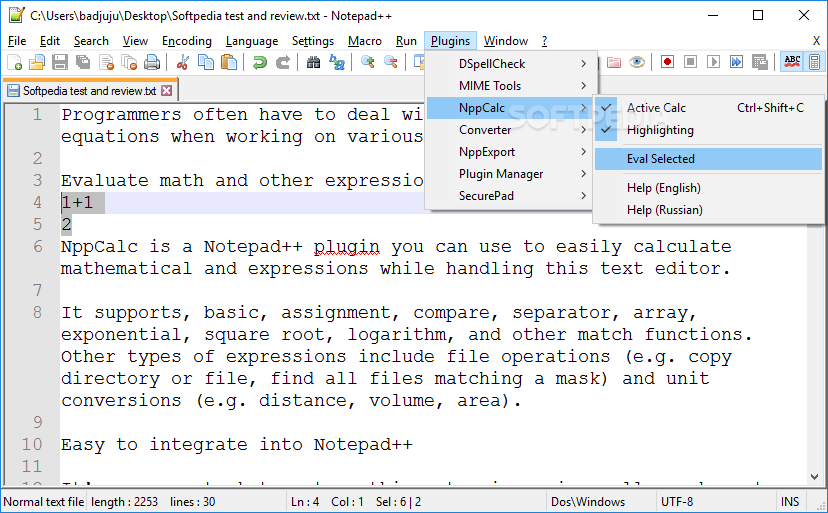Undo the last action with green arrow
The width and height of the screenshot is (828, 513).
[259, 62]
